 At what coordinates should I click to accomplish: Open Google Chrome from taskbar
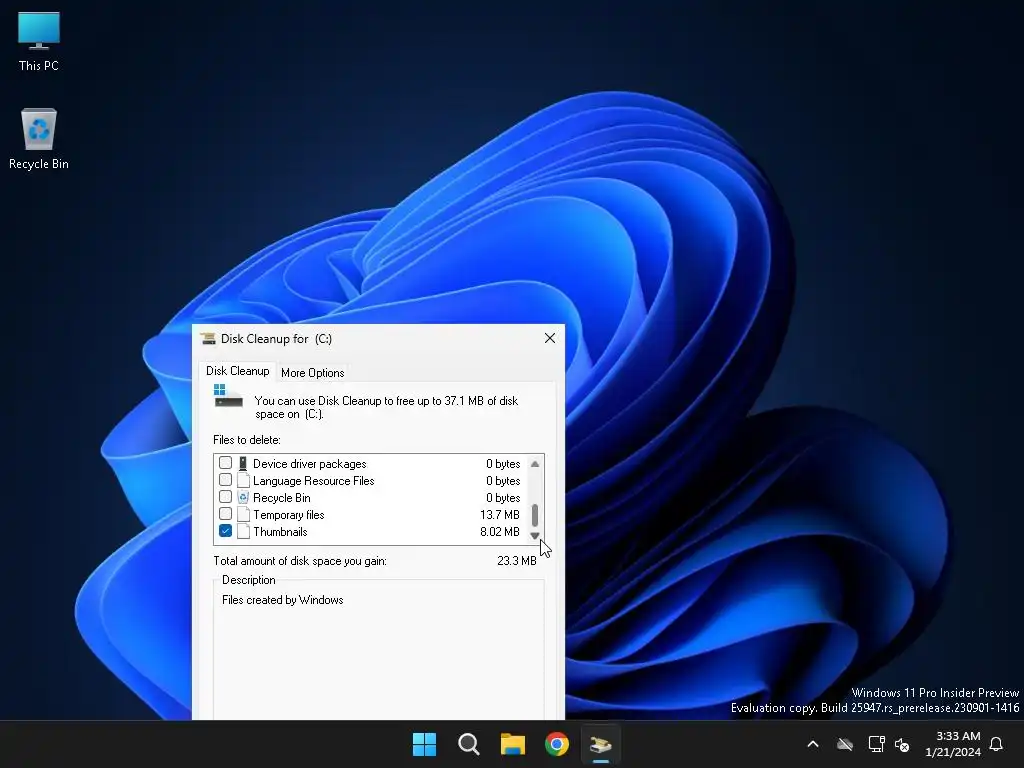557,744
